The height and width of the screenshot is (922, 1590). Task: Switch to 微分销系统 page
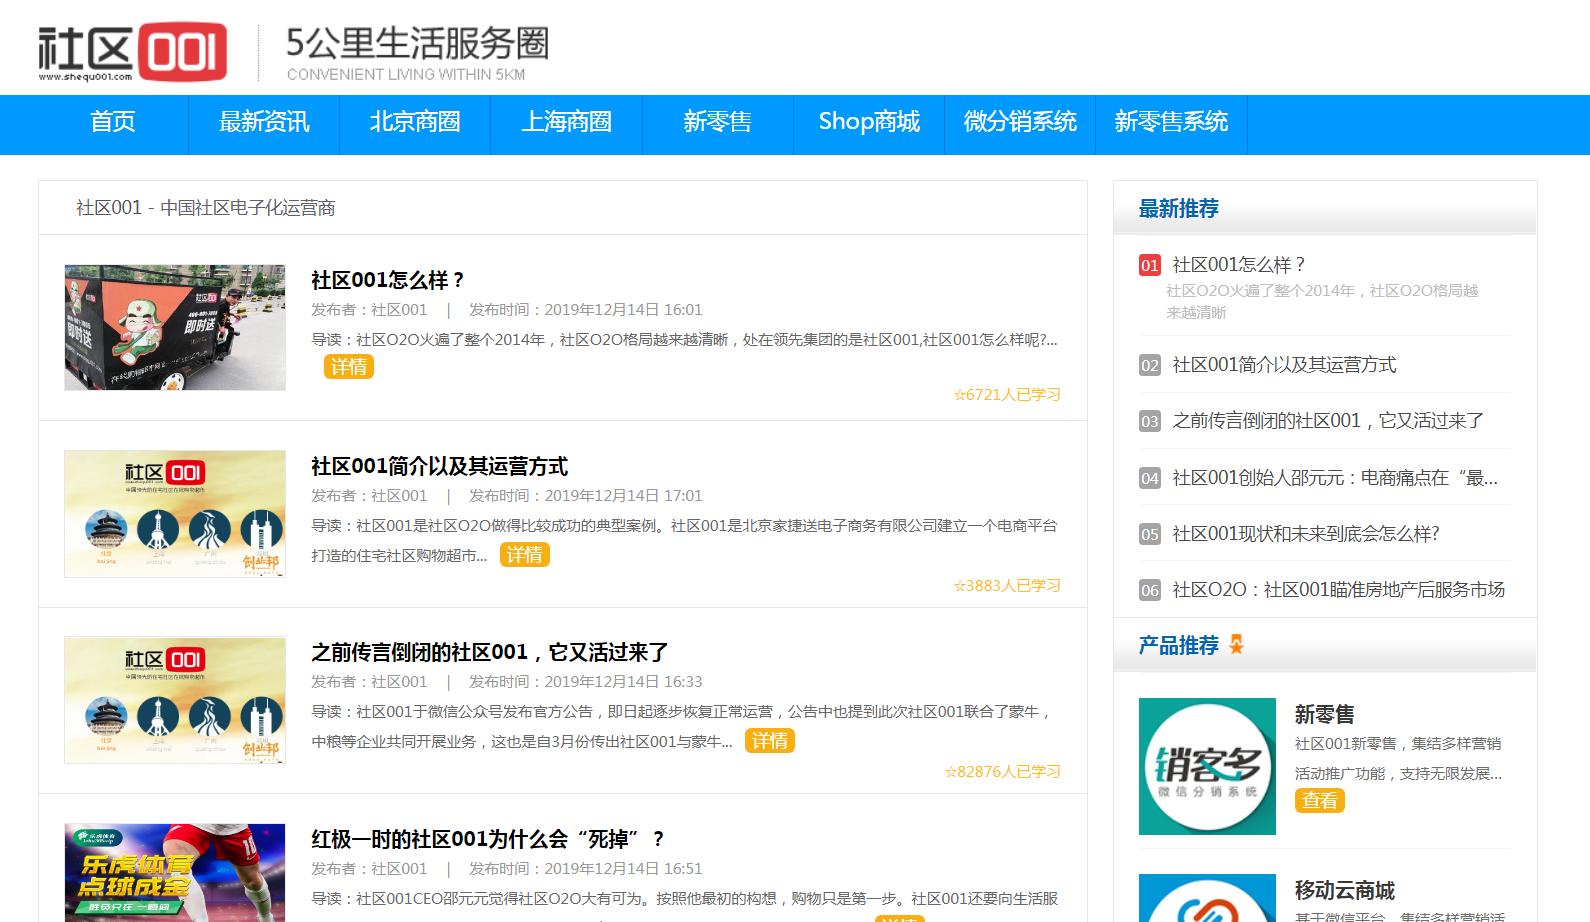pos(1019,122)
